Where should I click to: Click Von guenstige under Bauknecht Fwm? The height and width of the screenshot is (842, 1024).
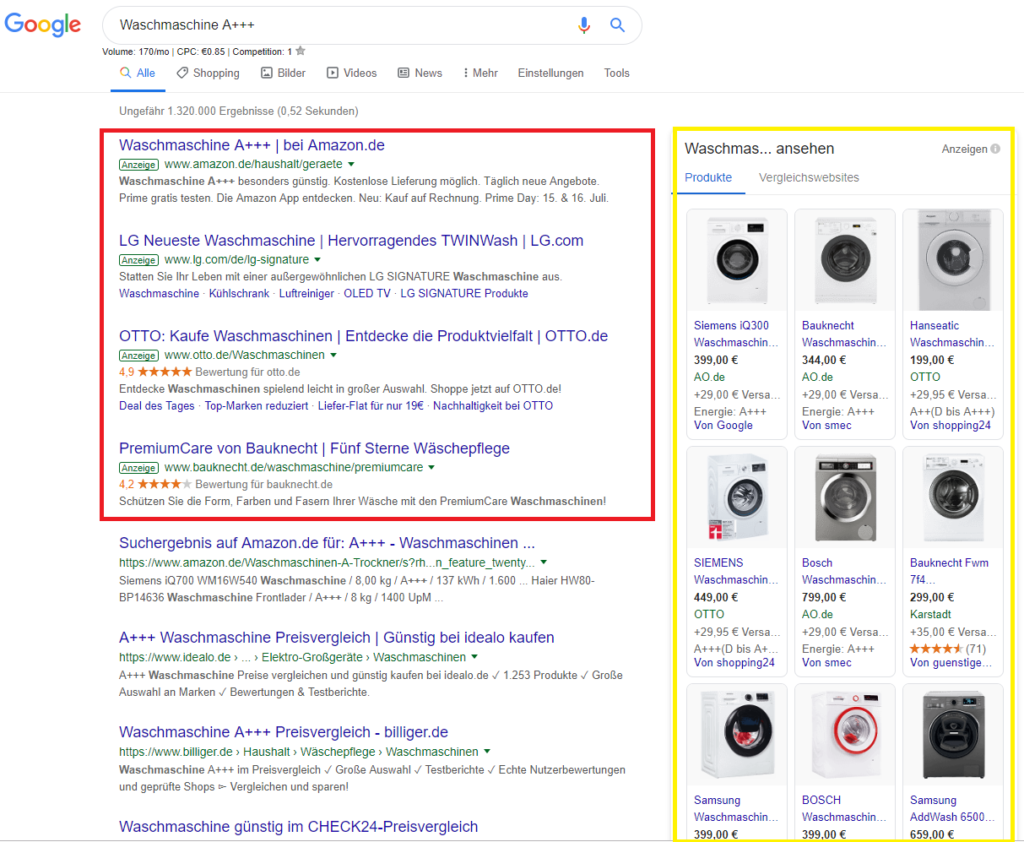[951, 663]
